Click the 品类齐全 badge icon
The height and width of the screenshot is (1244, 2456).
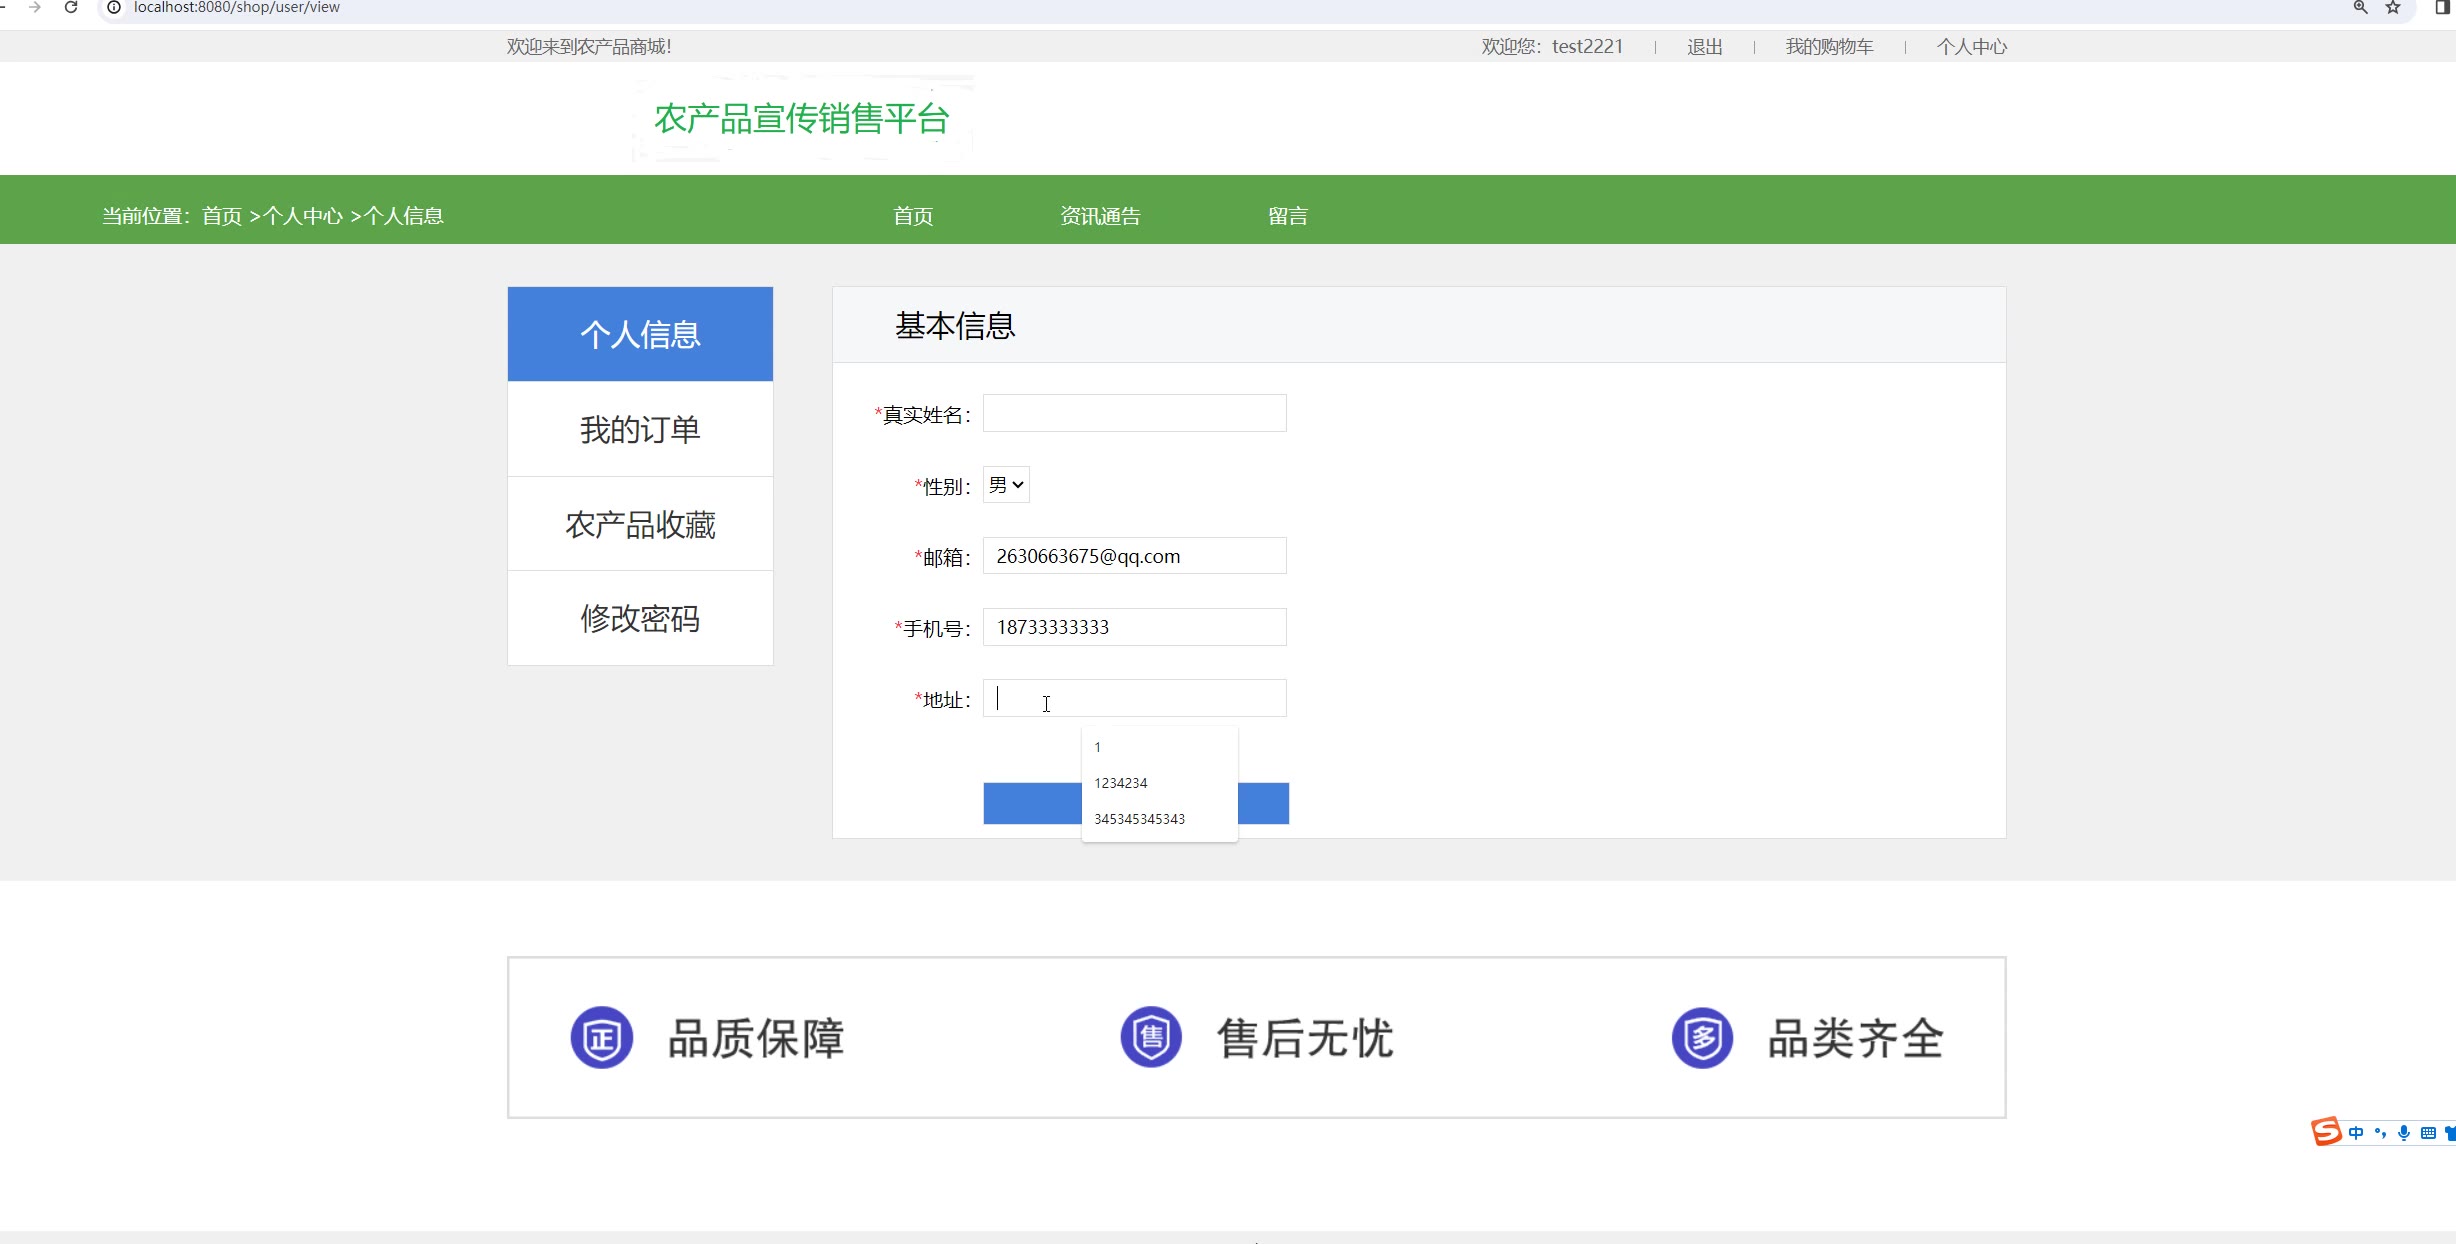point(1702,1037)
